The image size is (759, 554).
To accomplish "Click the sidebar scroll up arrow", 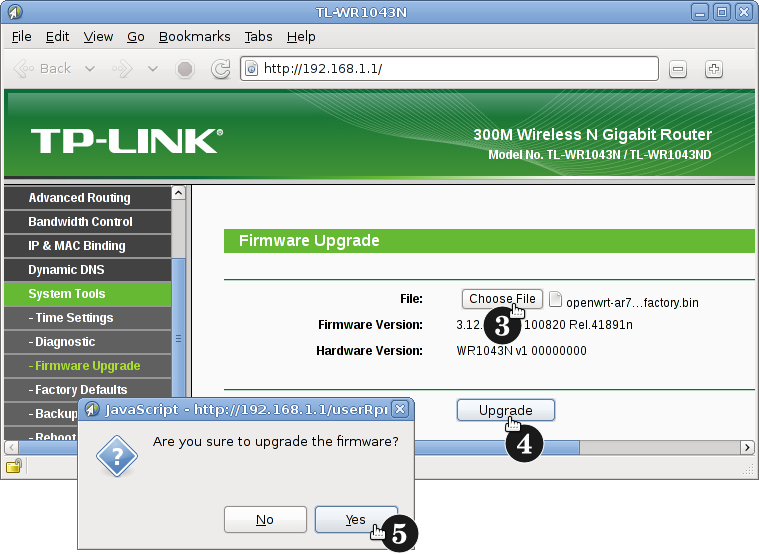I will [x=178, y=193].
